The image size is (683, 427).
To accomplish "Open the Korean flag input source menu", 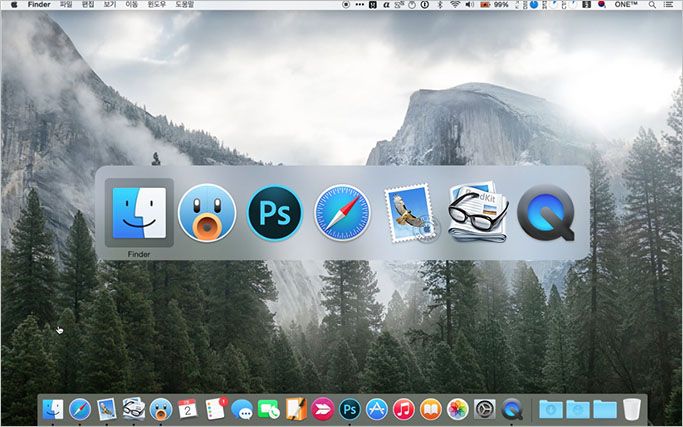I will pos(602,4).
